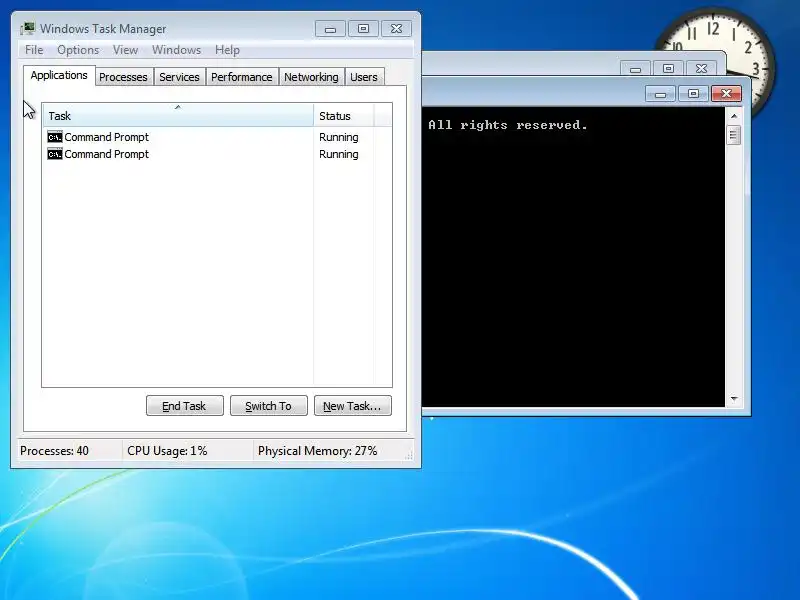Switch to the Users tab
This screenshot has width=800, height=600.
pos(364,77)
